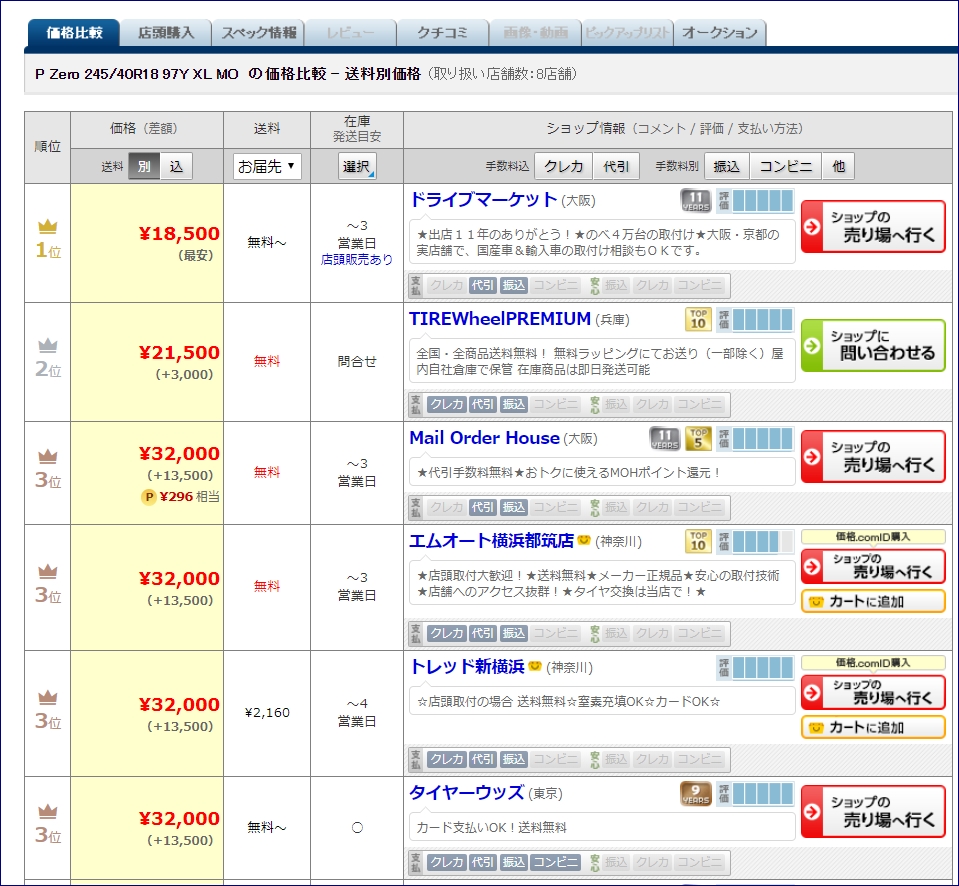Toggle the クレカ fee-included filter

point(563,166)
